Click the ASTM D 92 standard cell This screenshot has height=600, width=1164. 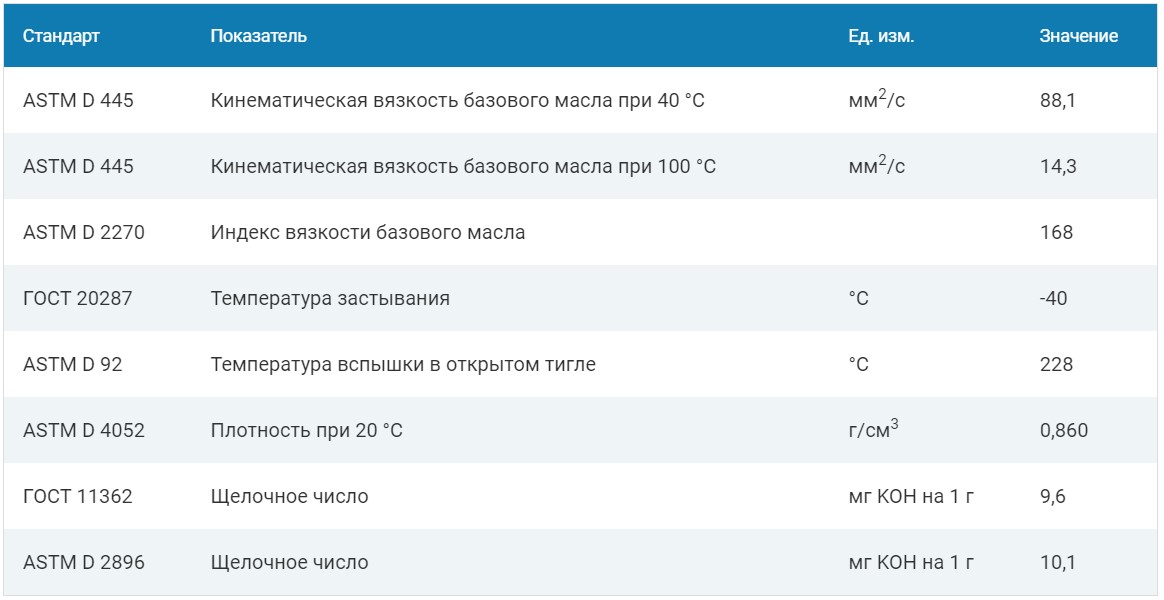[x=73, y=365]
